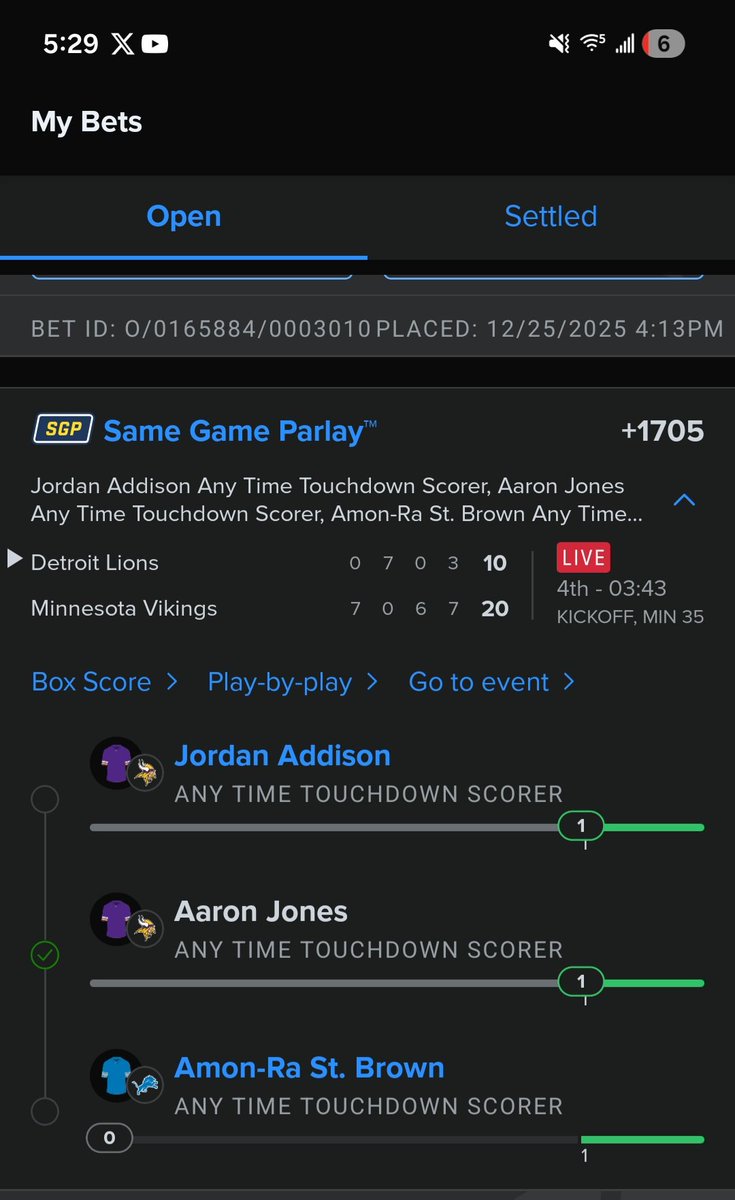Open the YouTube icon in status bar
The width and height of the screenshot is (735, 1200).
click(x=154, y=44)
